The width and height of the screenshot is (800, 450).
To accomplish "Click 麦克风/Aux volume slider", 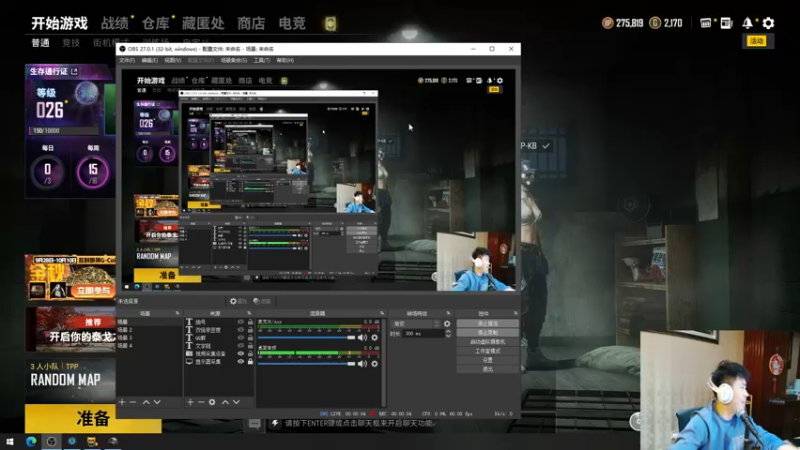I will pos(306,338).
